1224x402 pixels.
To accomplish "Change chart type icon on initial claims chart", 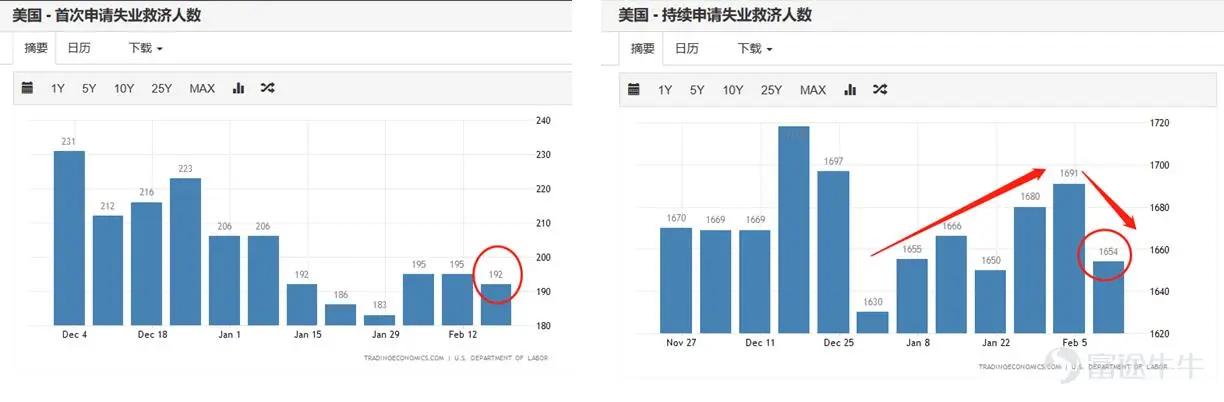I will (x=238, y=89).
